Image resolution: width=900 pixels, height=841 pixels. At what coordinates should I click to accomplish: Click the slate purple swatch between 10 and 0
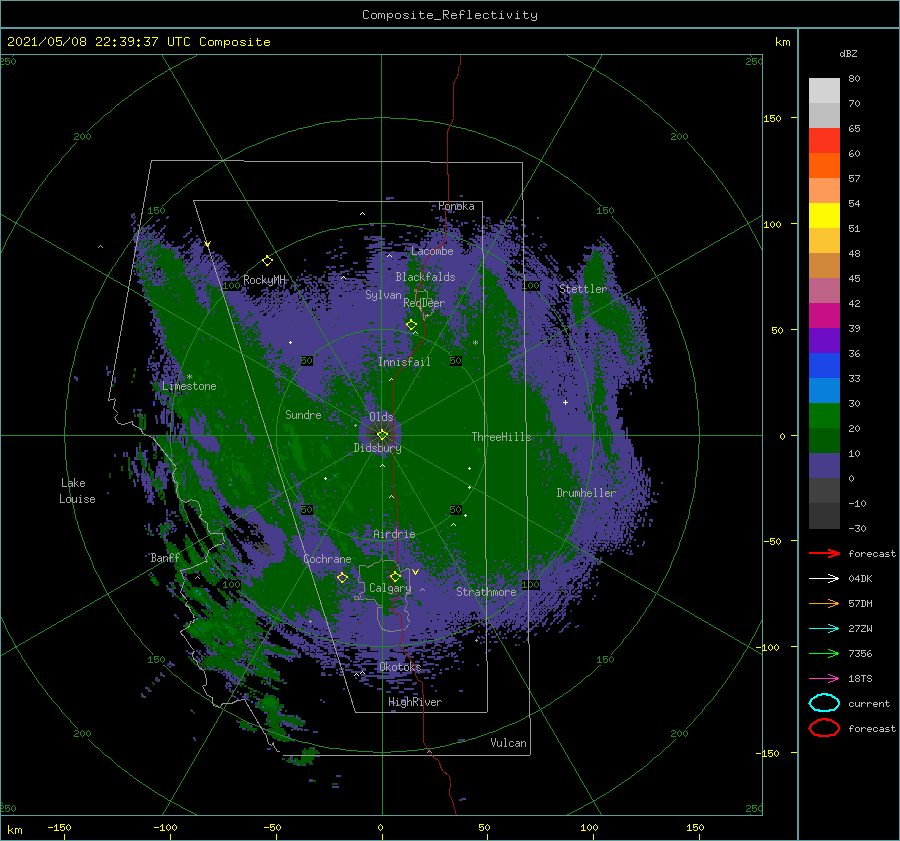click(x=824, y=465)
